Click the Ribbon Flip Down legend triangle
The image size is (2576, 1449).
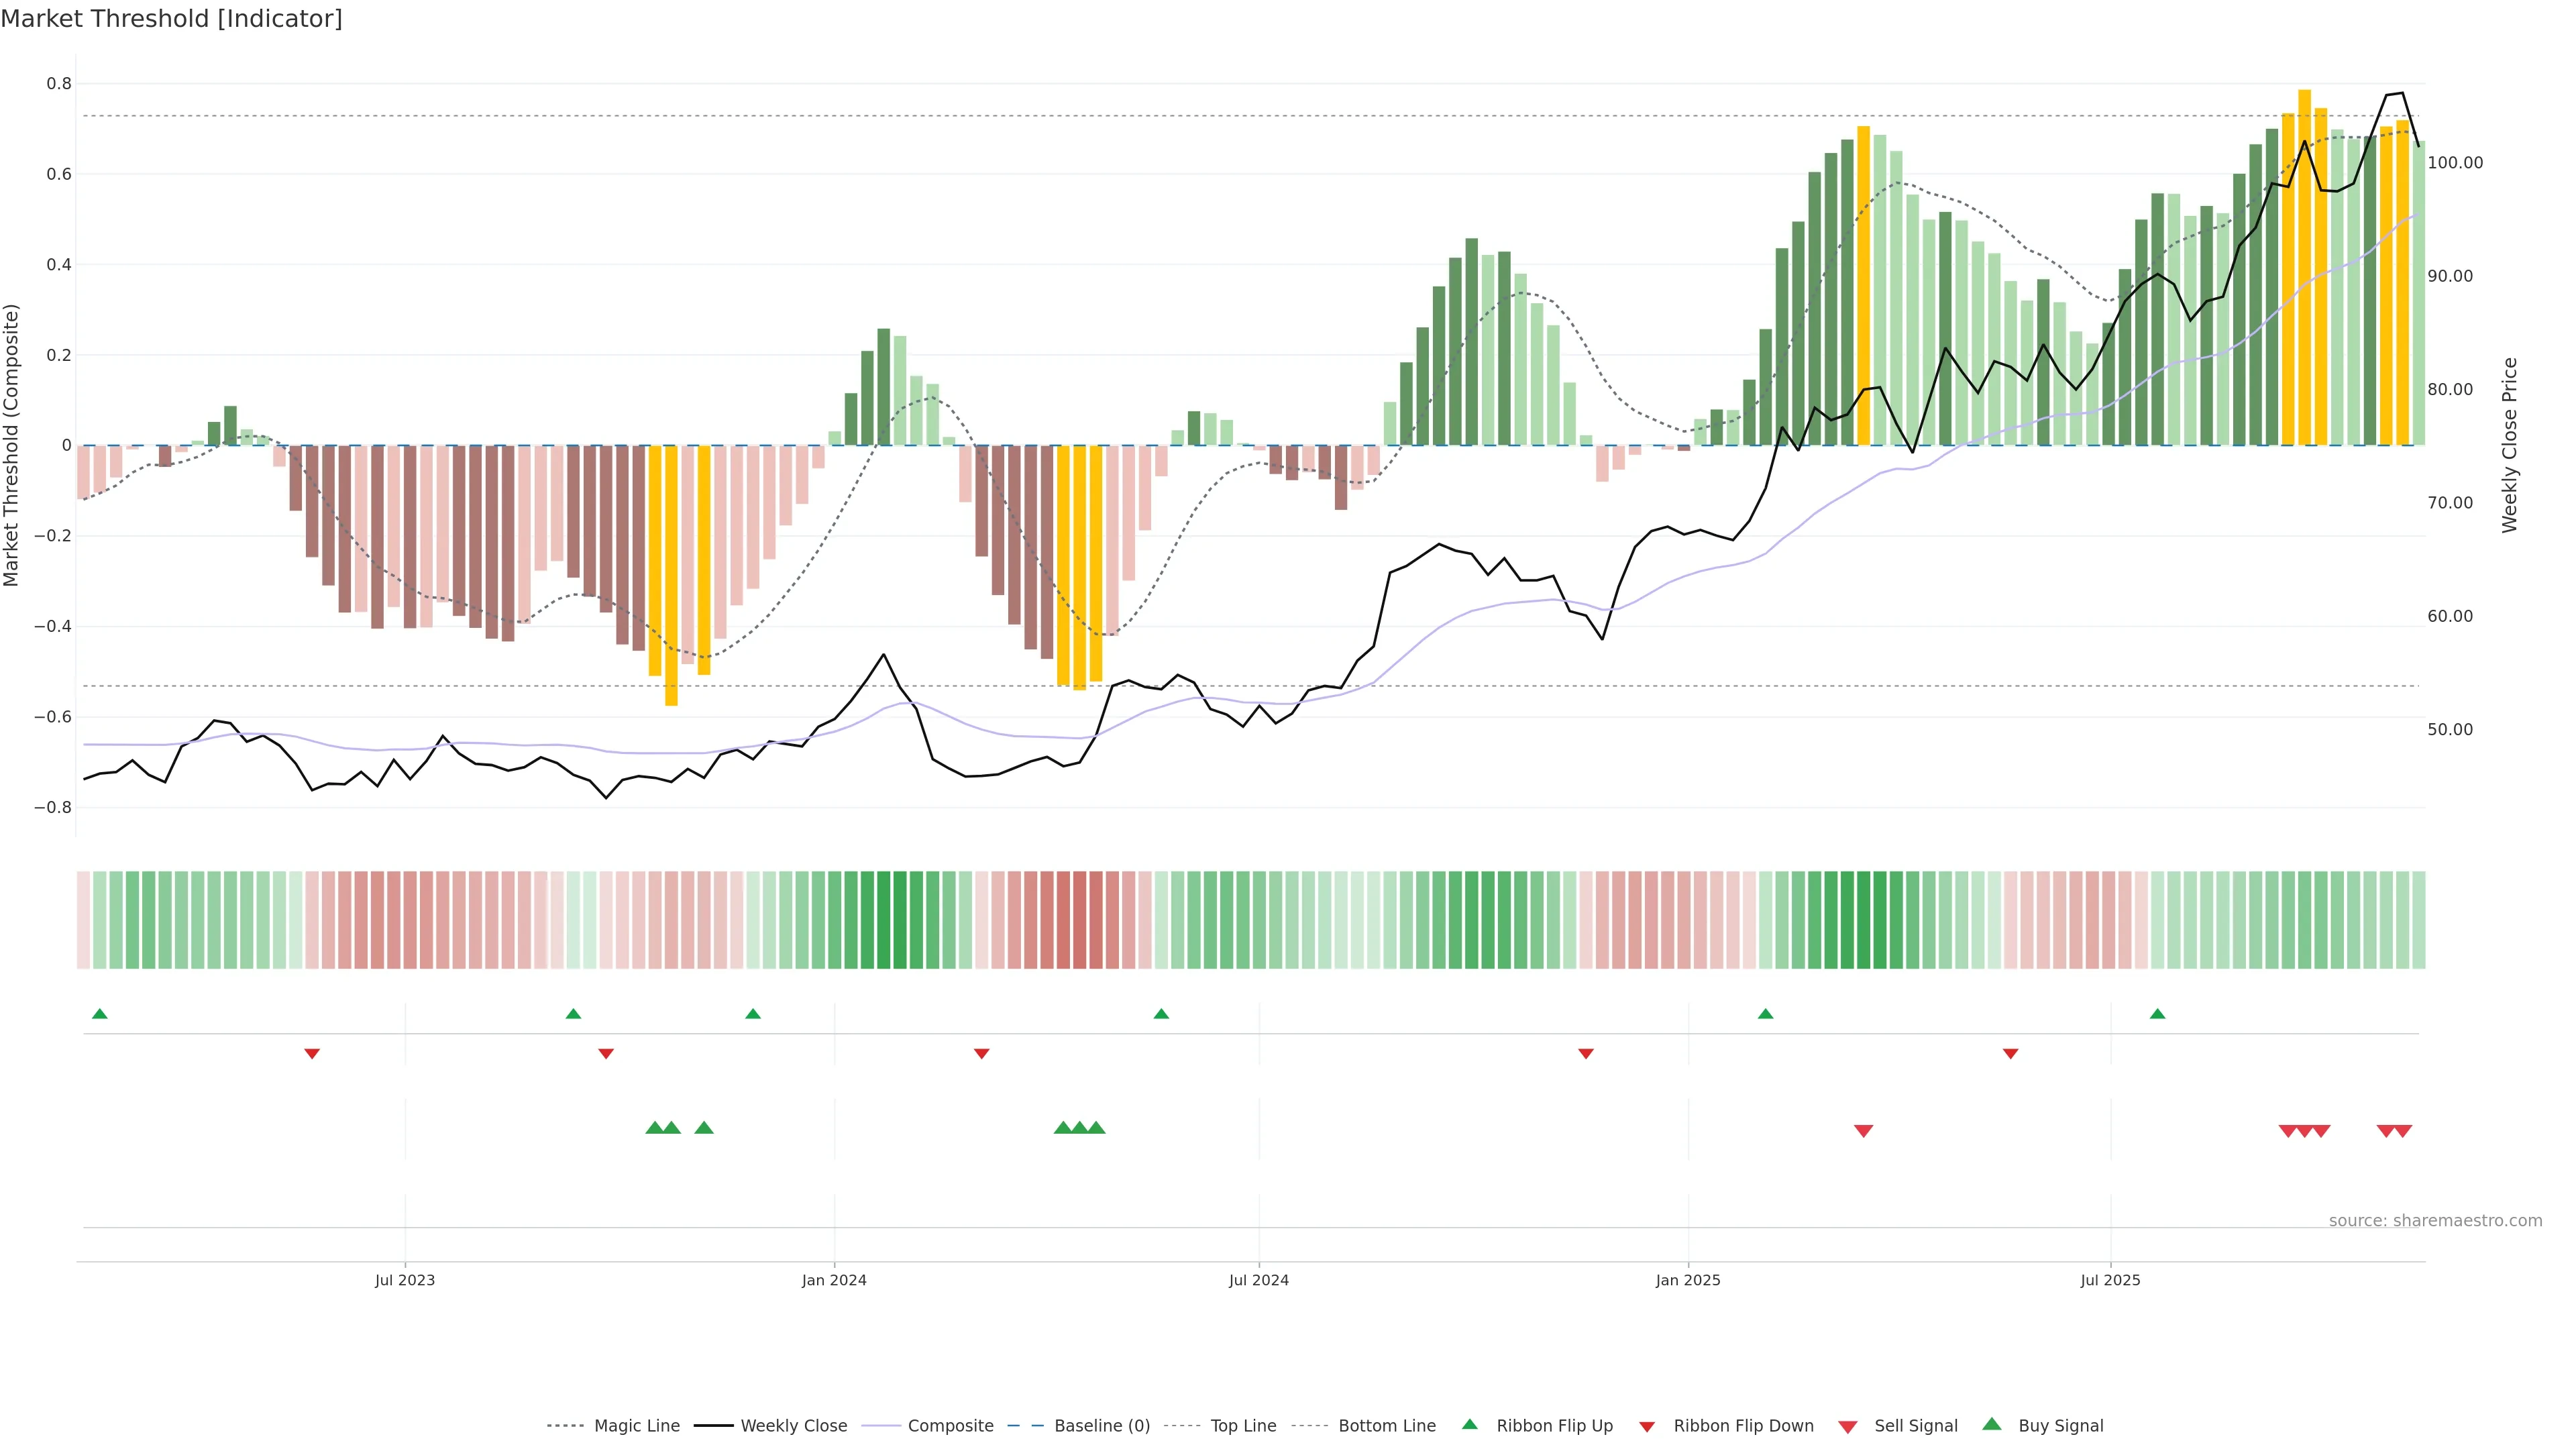click(1647, 1427)
